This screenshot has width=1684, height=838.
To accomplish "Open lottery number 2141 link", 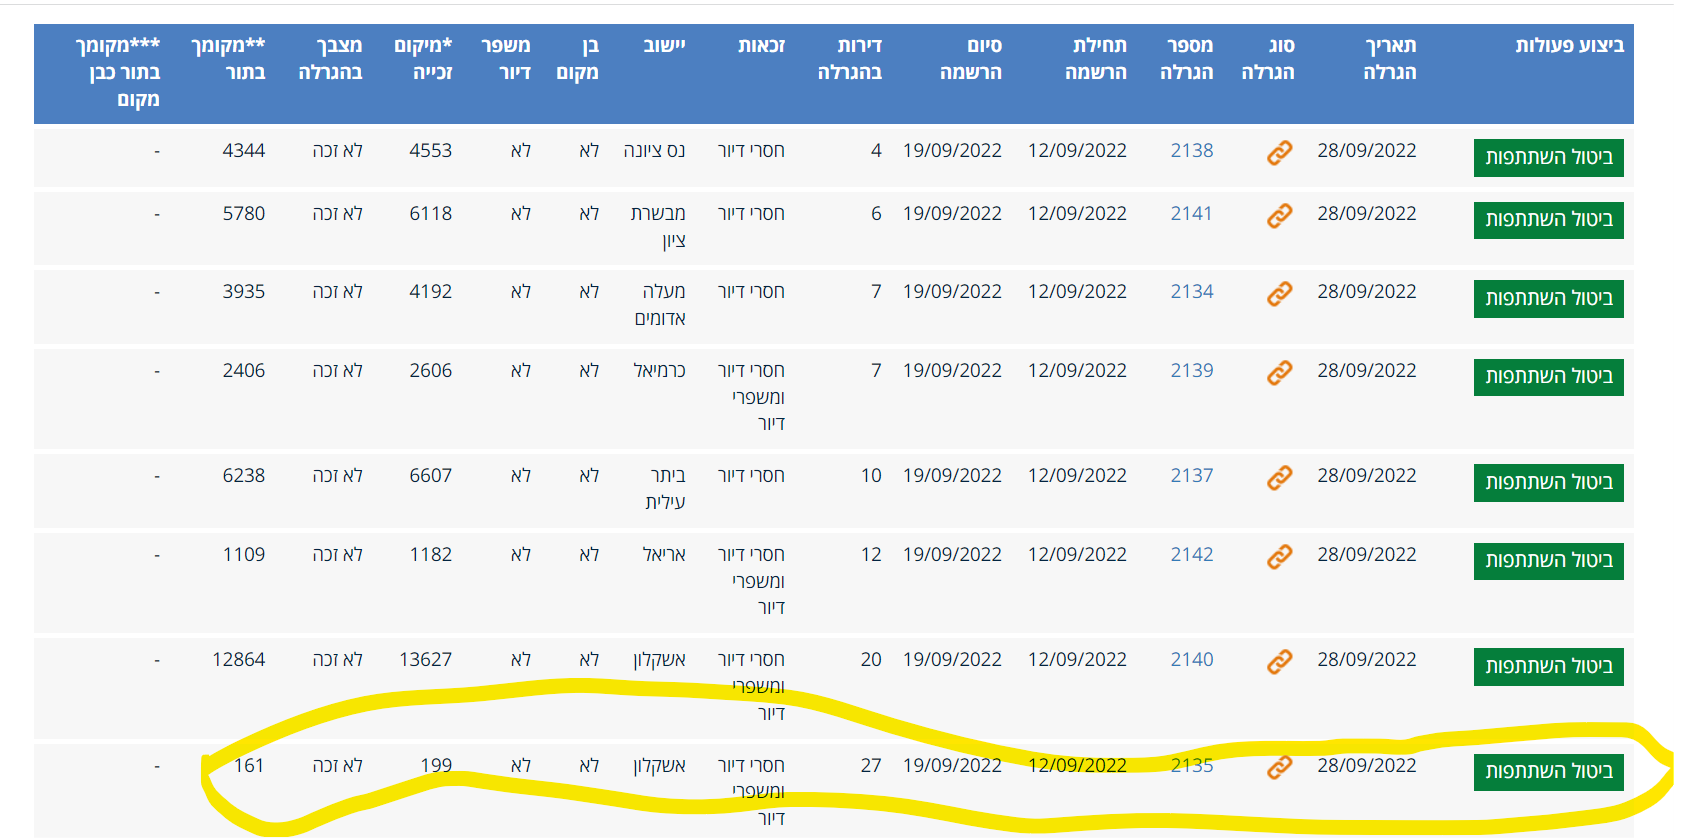I will click(1191, 214).
